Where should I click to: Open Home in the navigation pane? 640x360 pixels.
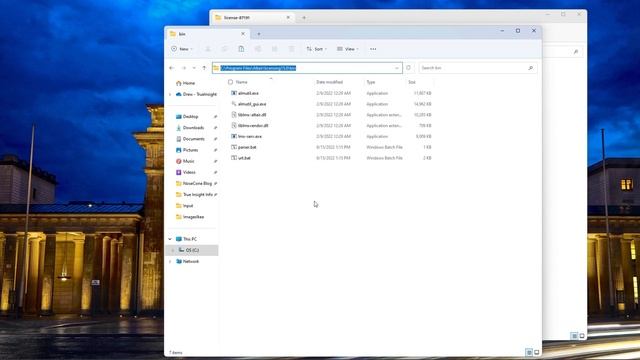click(x=189, y=83)
